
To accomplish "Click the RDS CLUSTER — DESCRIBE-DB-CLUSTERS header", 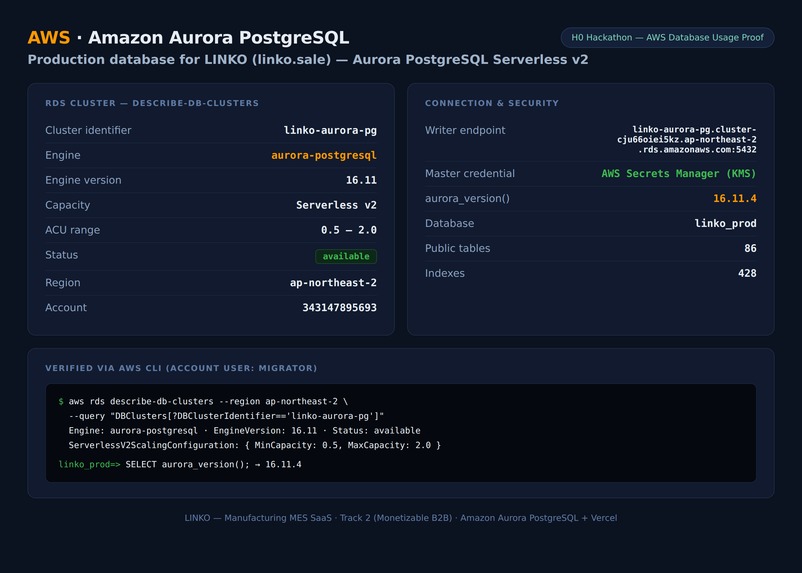I will tap(152, 103).
